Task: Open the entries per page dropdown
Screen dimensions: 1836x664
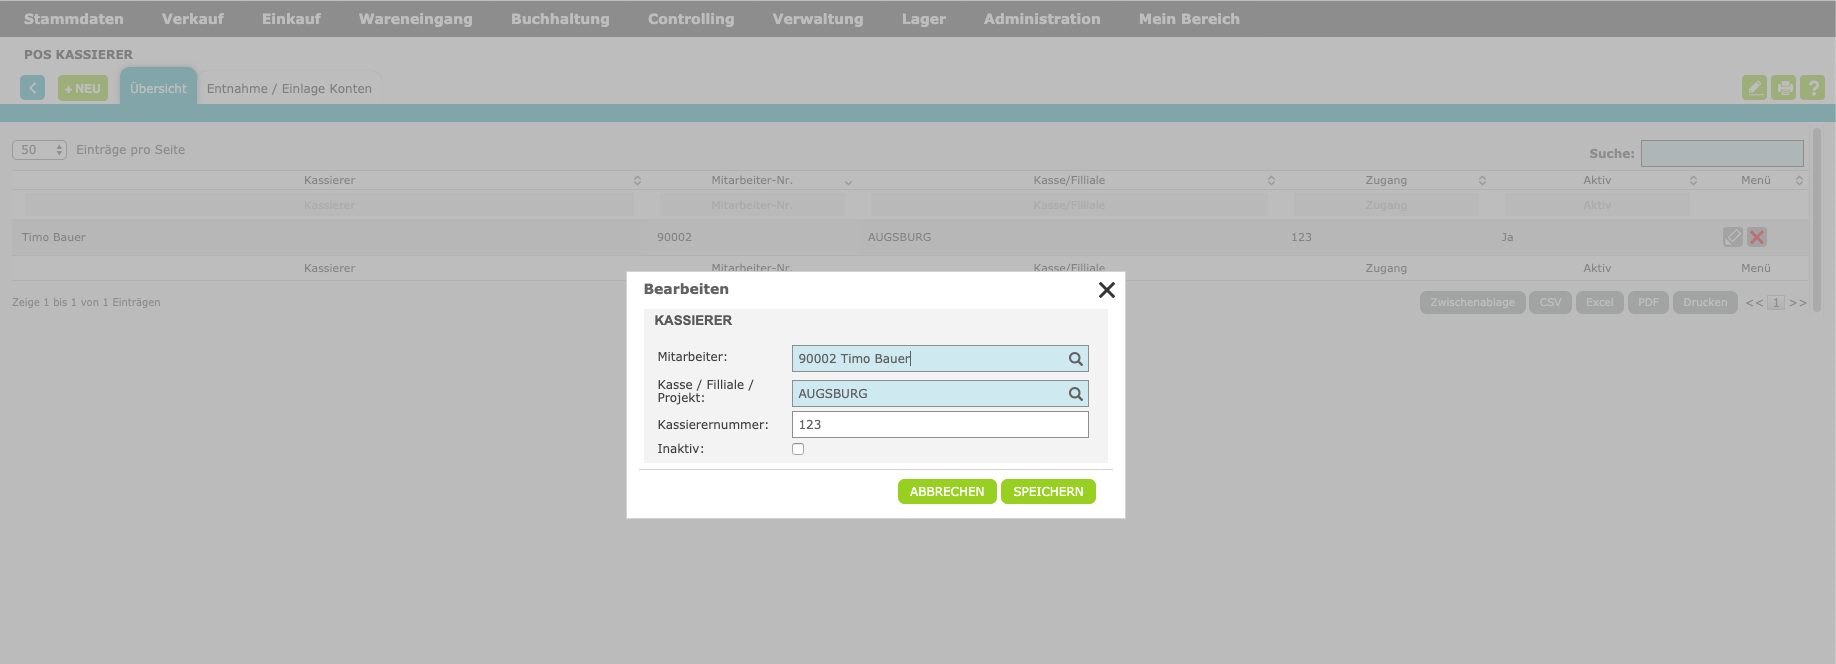Action: [39, 150]
